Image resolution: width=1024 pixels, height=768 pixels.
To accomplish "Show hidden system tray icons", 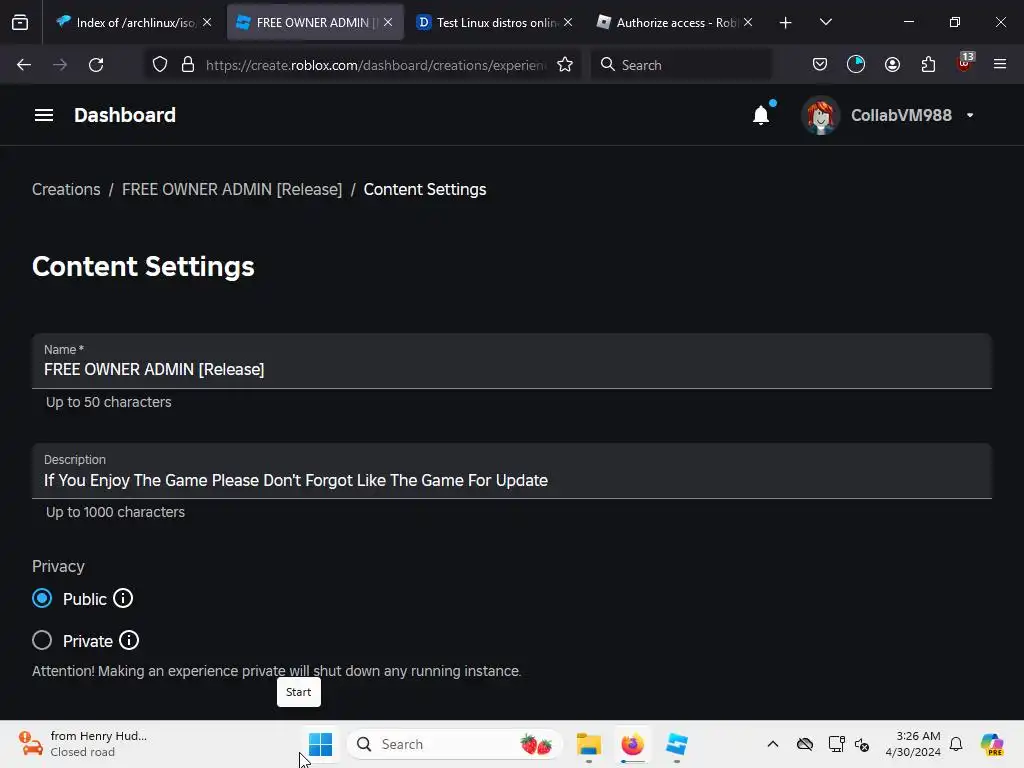I will [773, 744].
